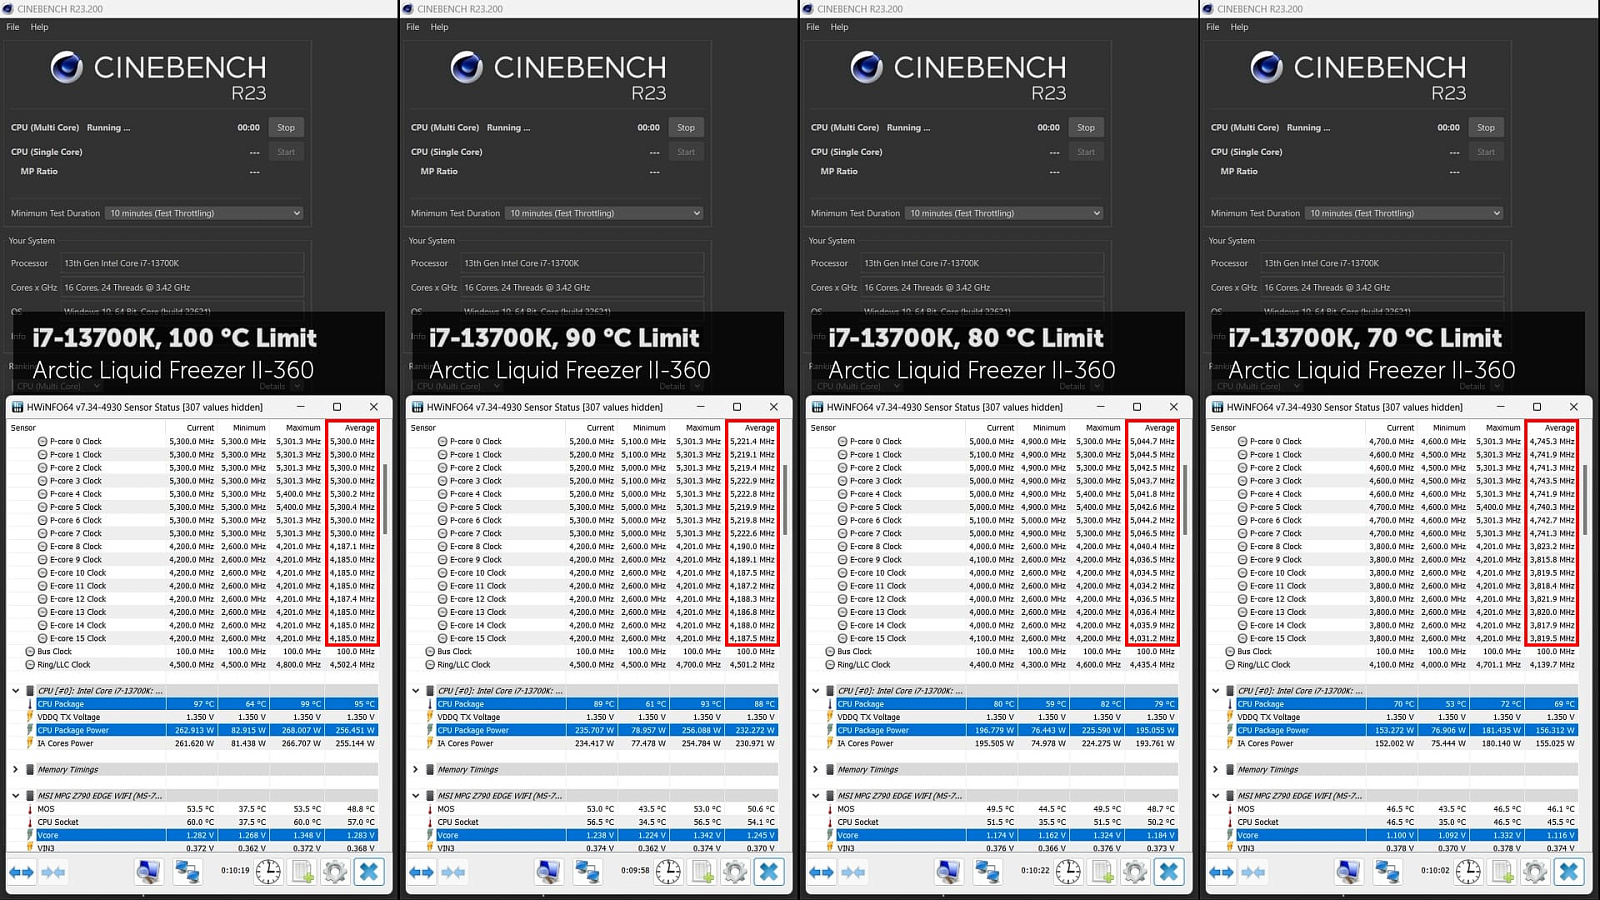The width and height of the screenshot is (1600, 900).
Task: Click expand columns arrows in 80 °C HWiNFO window
Action: tap(821, 872)
